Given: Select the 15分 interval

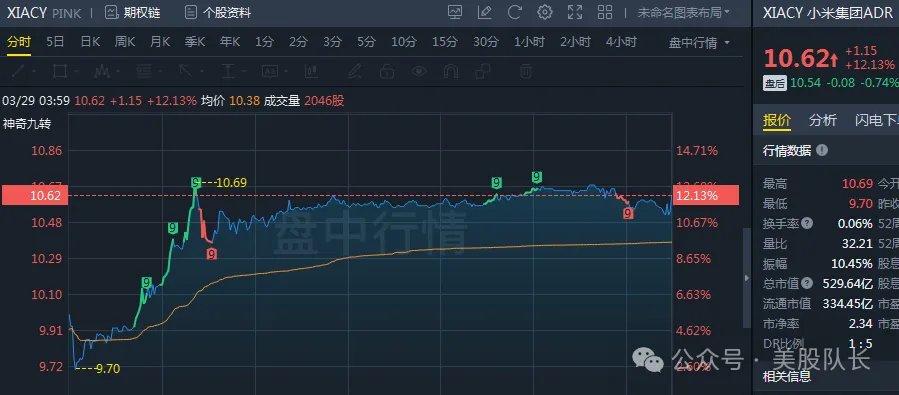Looking at the screenshot, I should click(x=445, y=42).
